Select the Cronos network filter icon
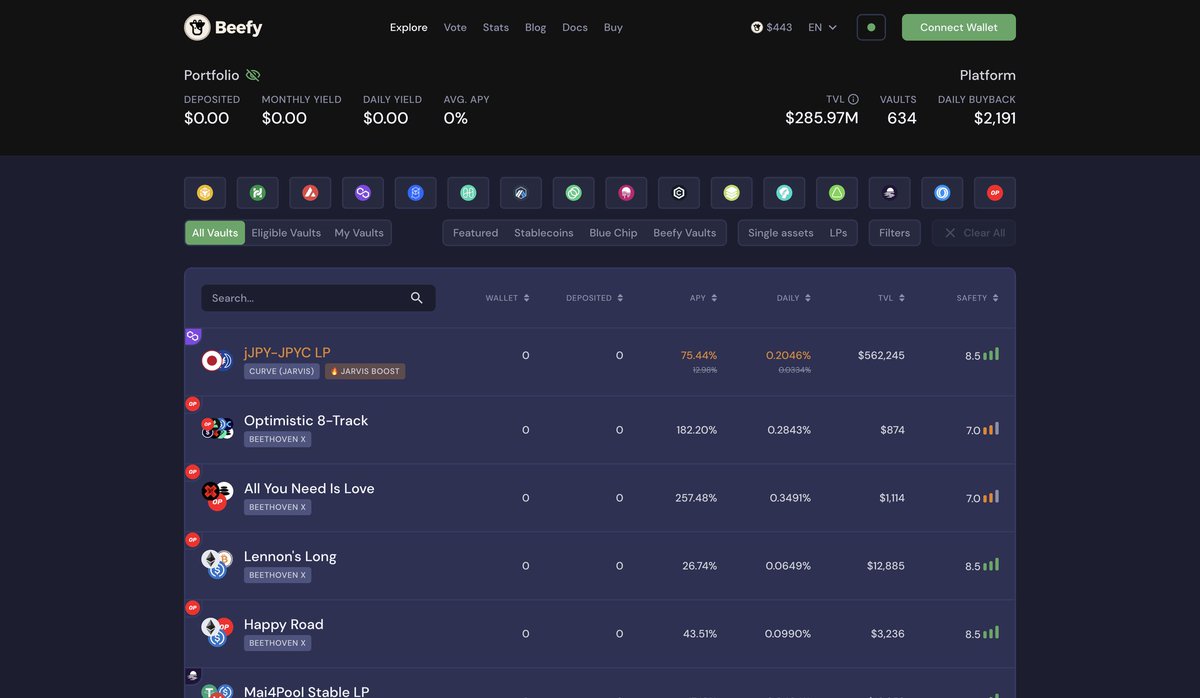 pyautogui.click(x=679, y=191)
